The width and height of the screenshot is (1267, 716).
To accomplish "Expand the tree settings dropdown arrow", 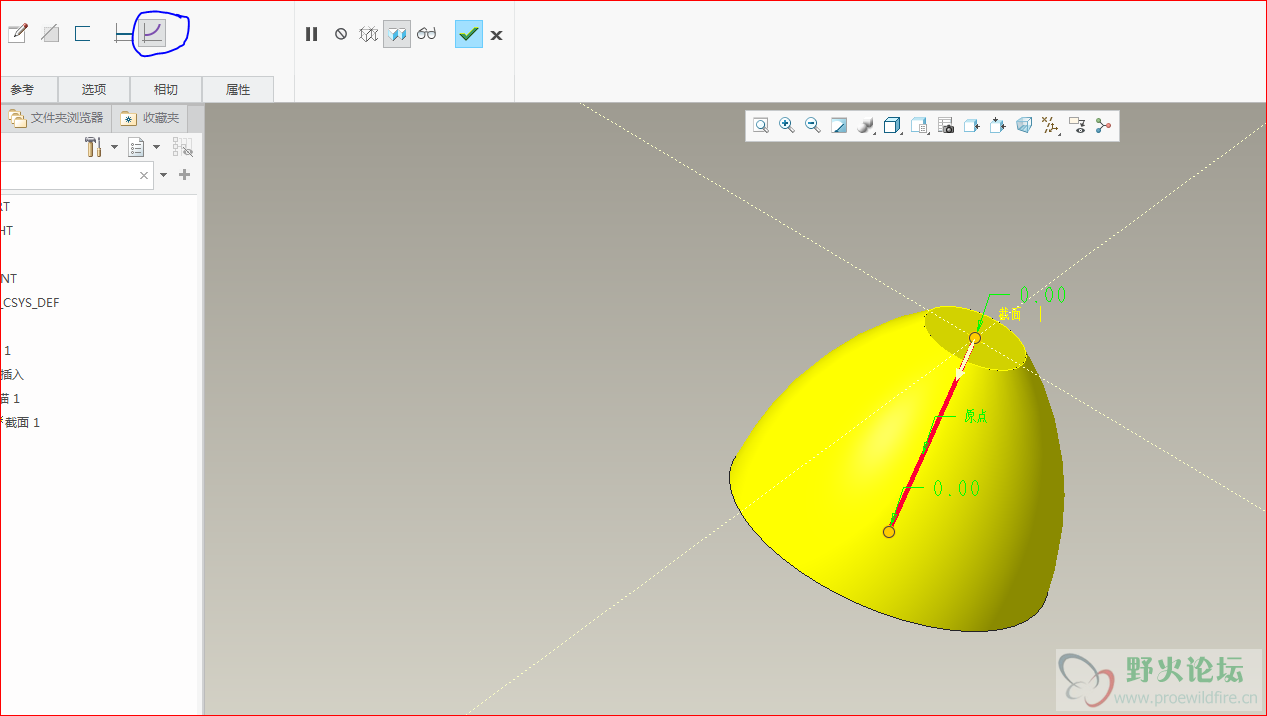I will [x=114, y=147].
